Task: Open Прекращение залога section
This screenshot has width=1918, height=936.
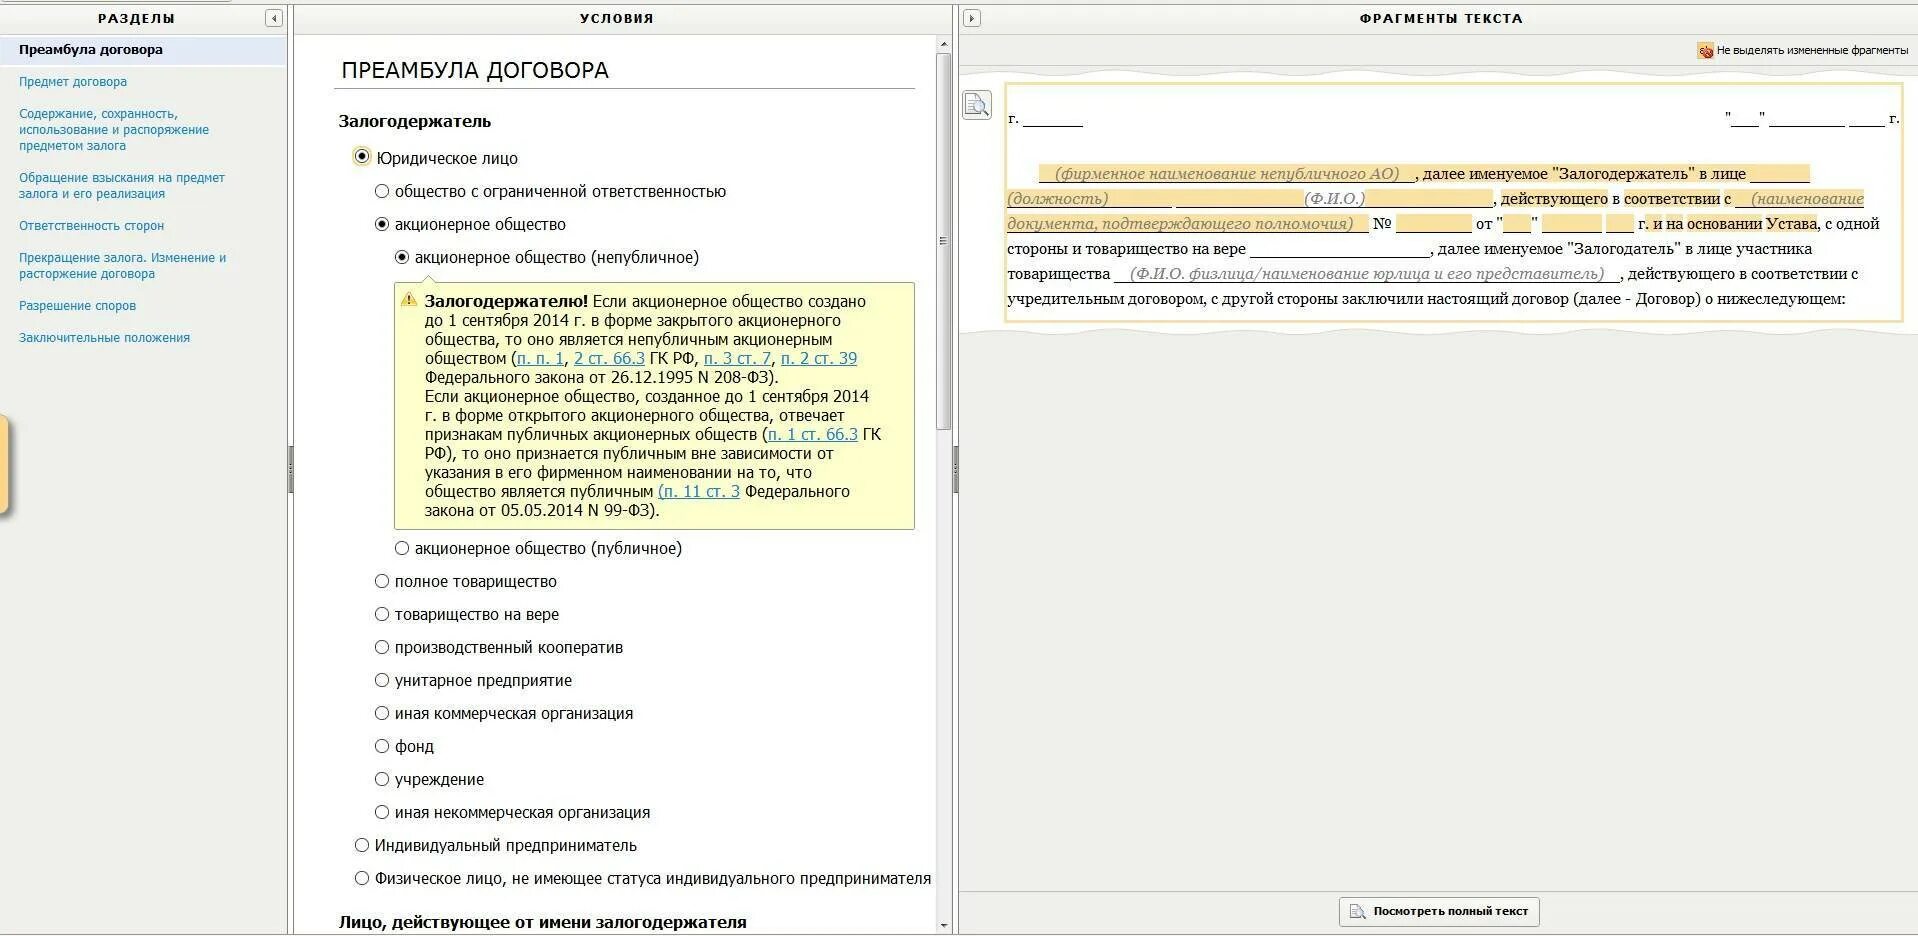Action: pos(122,266)
